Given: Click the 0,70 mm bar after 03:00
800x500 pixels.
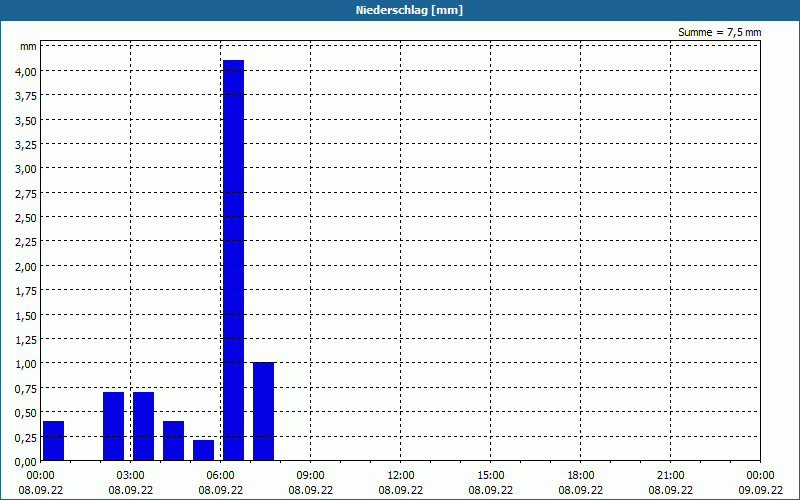Looking at the screenshot, I should [143, 426].
